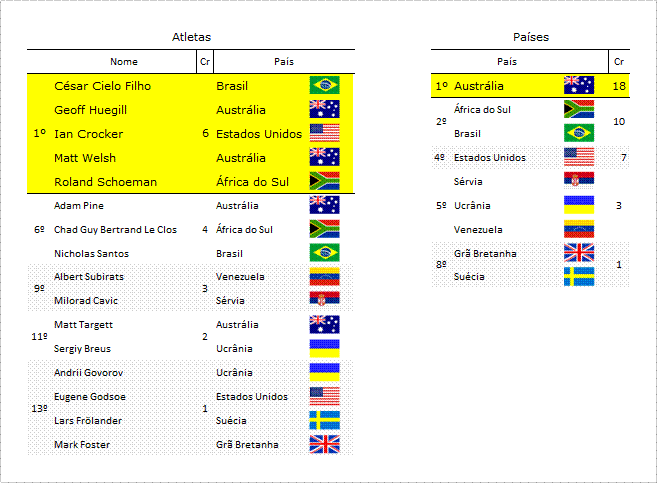Select athlete name Chad Guy Bertrand Le Clos
658x483 pixels.
(x=115, y=230)
